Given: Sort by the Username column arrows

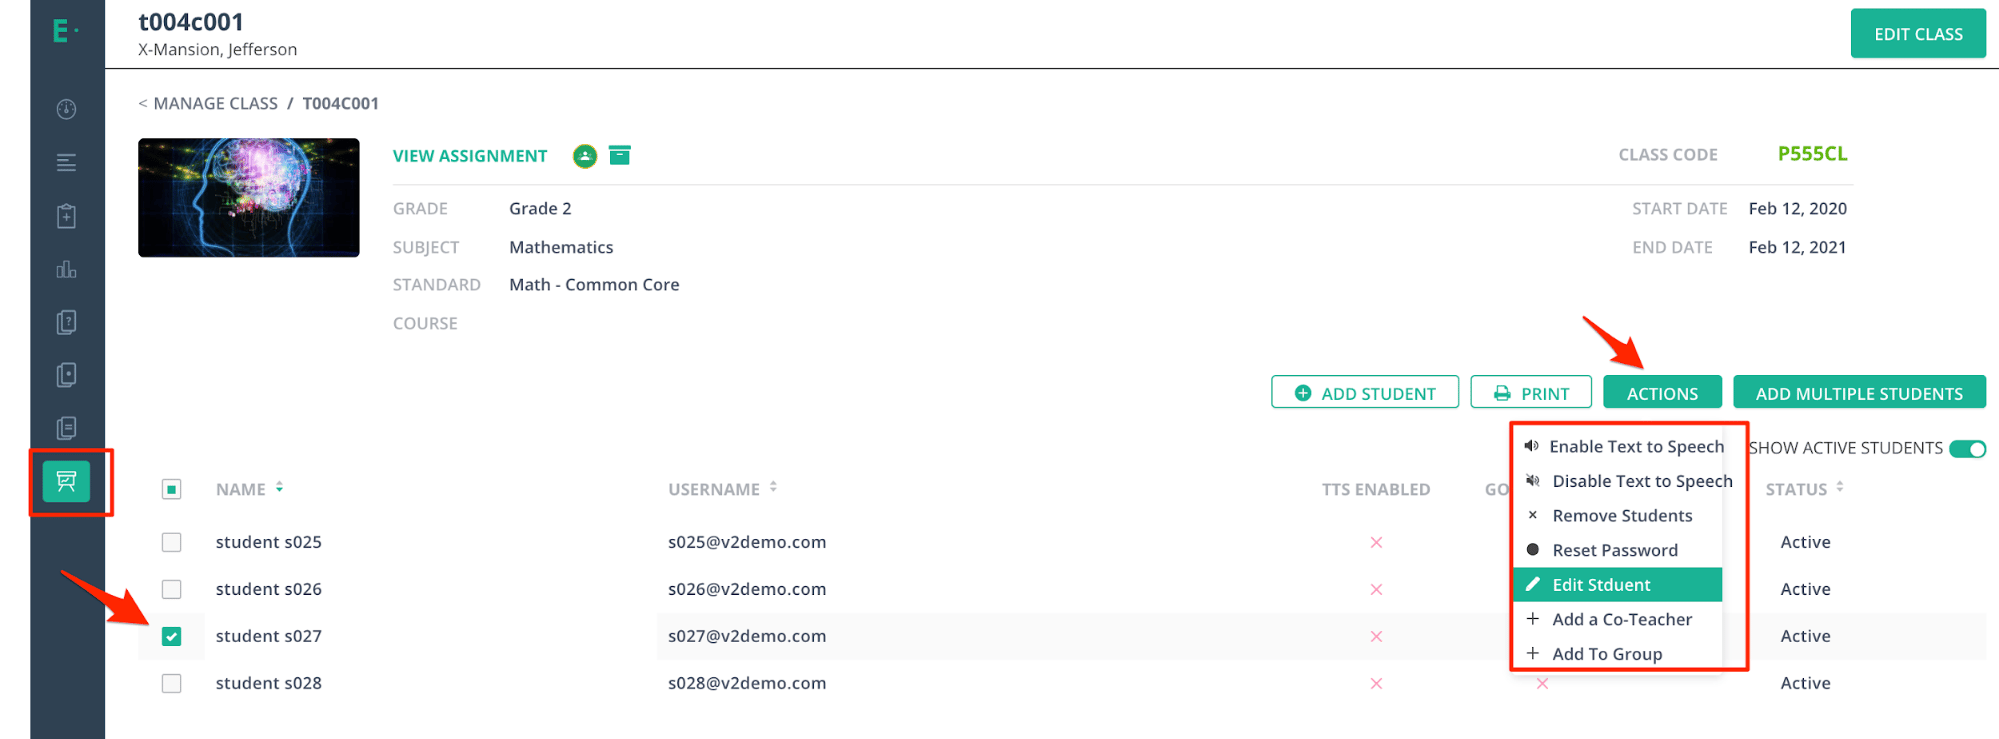Looking at the screenshot, I should click(773, 487).
